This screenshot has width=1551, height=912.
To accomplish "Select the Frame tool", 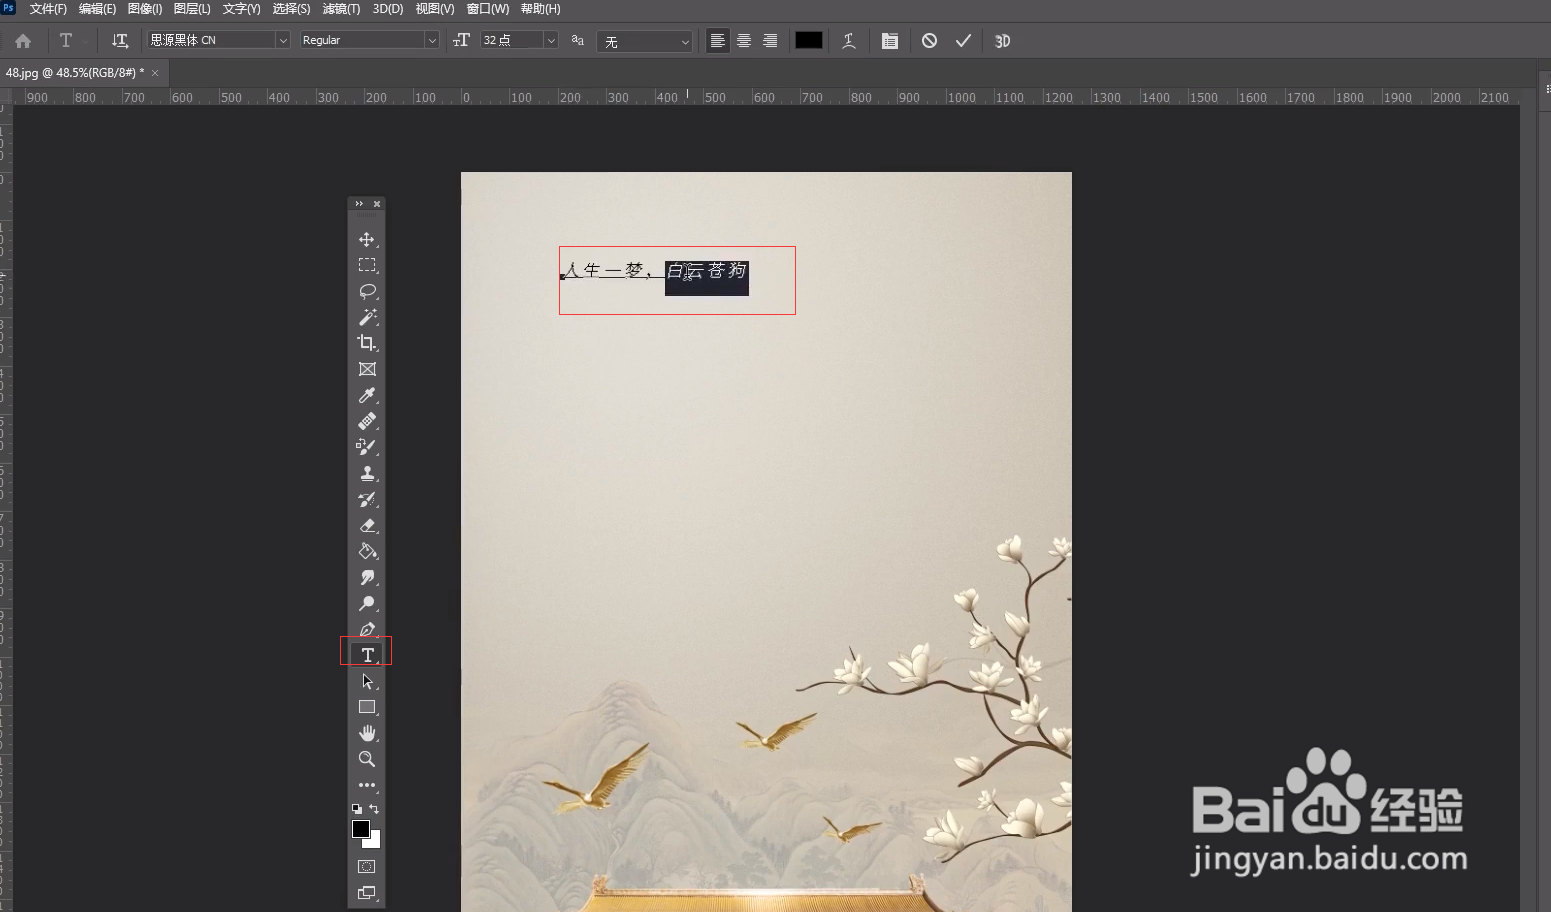I will (x=367, y=369).
